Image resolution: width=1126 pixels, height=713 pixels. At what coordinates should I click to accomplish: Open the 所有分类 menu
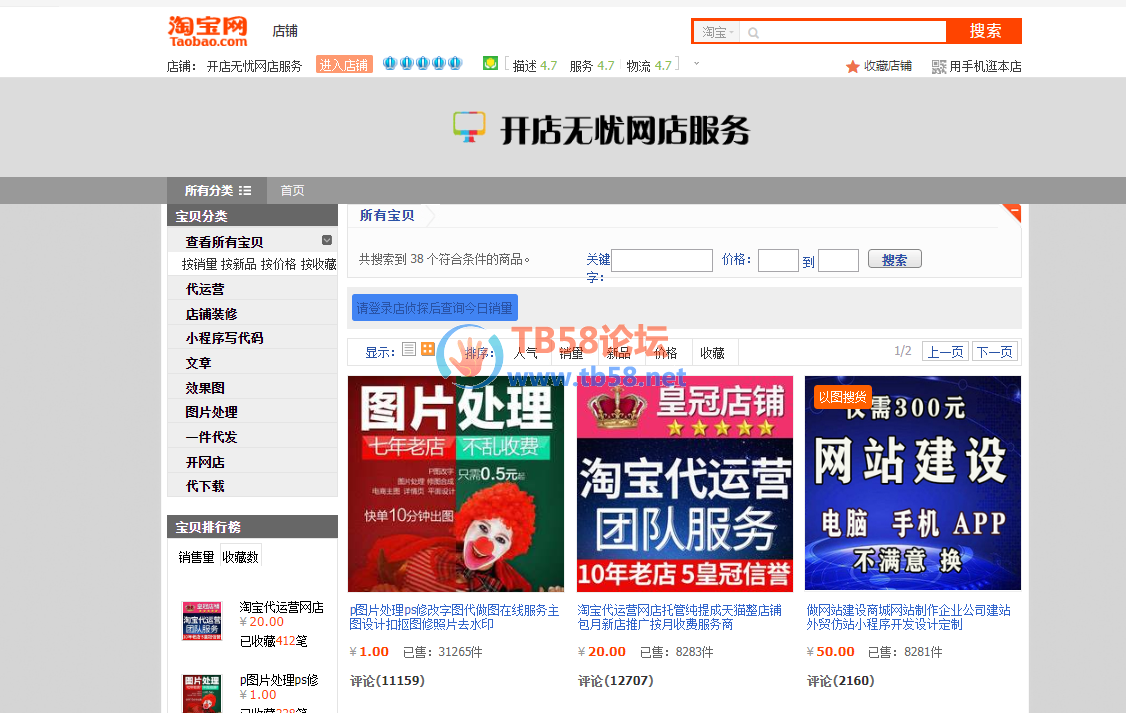(217, 191)
